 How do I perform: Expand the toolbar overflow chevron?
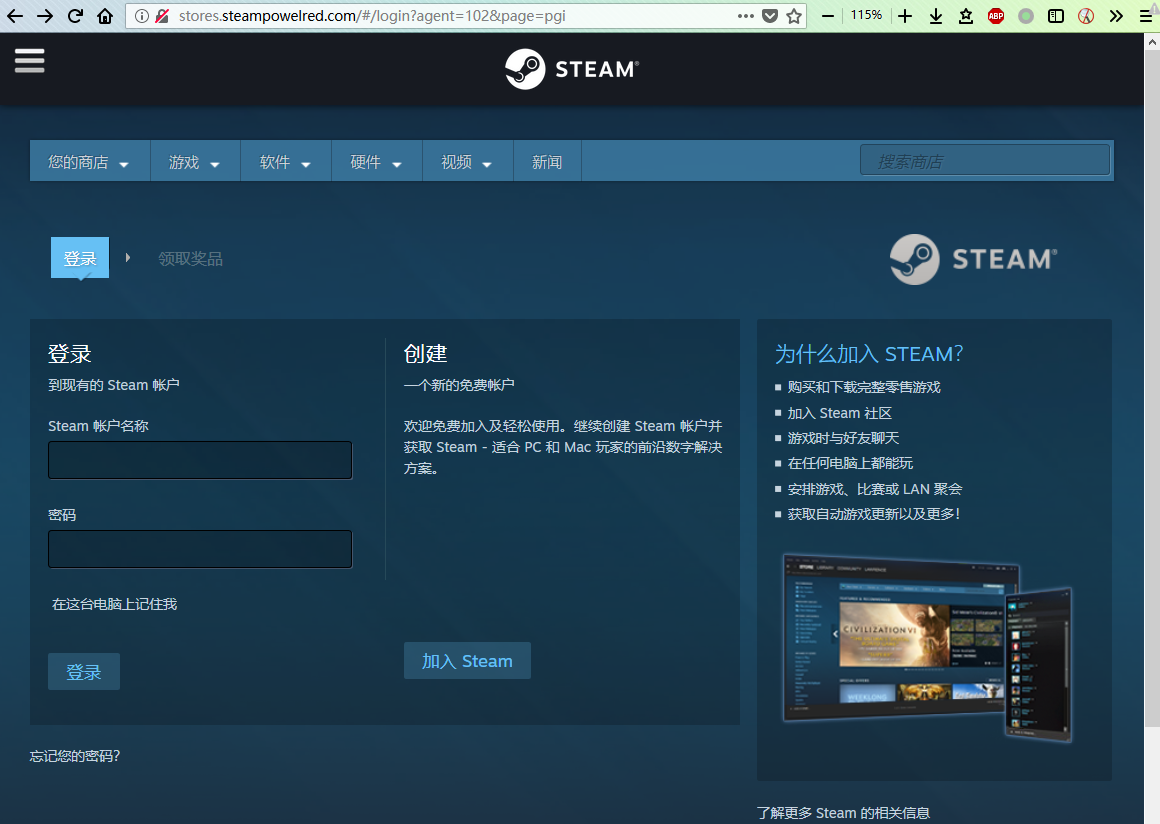point(1116,16)
